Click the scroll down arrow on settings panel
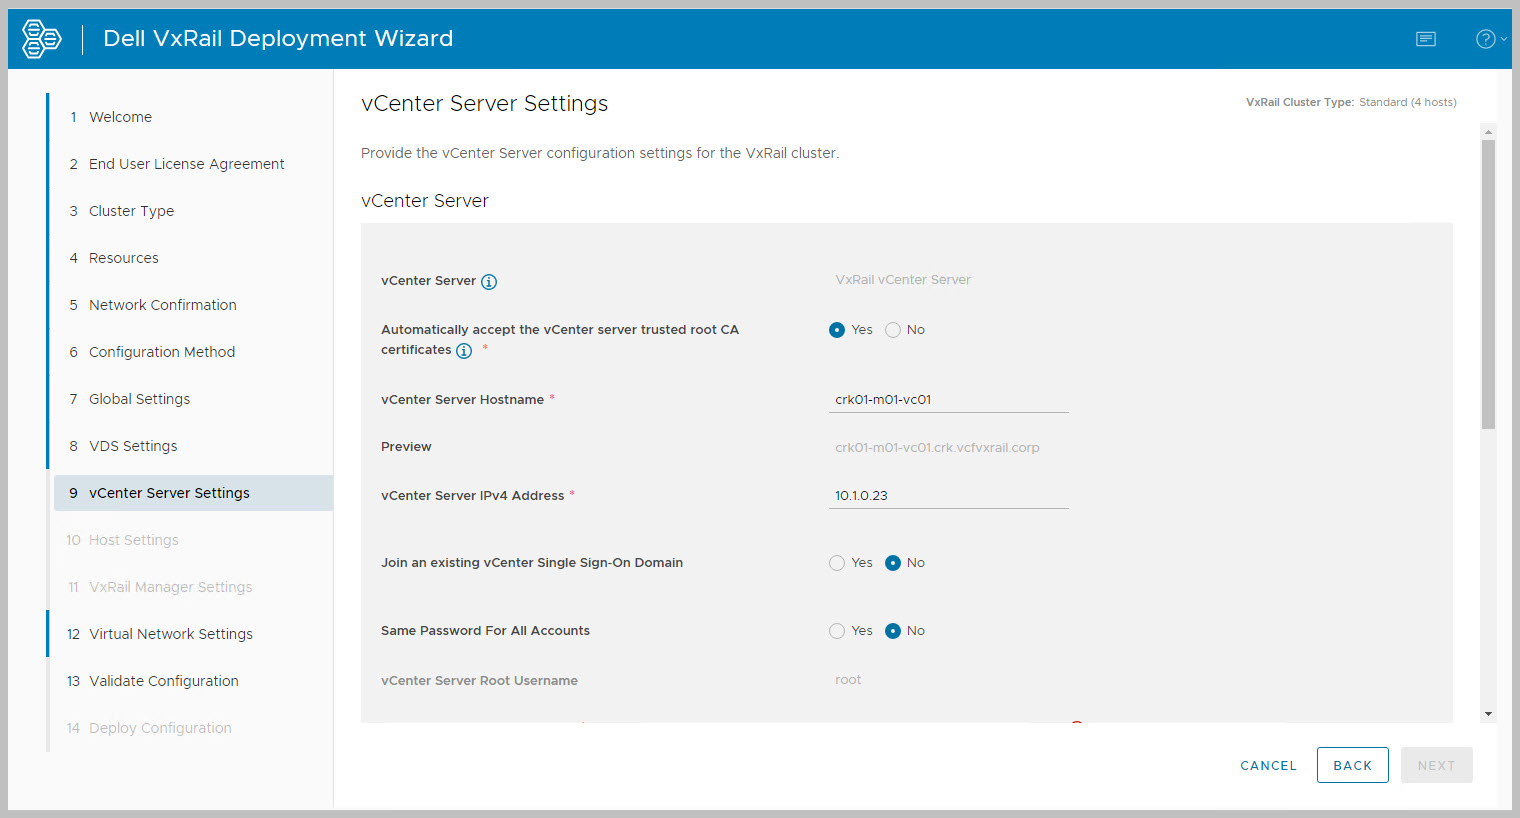Image resolution: width=1520 pixels, height=818 pixels. point(1488,714)
